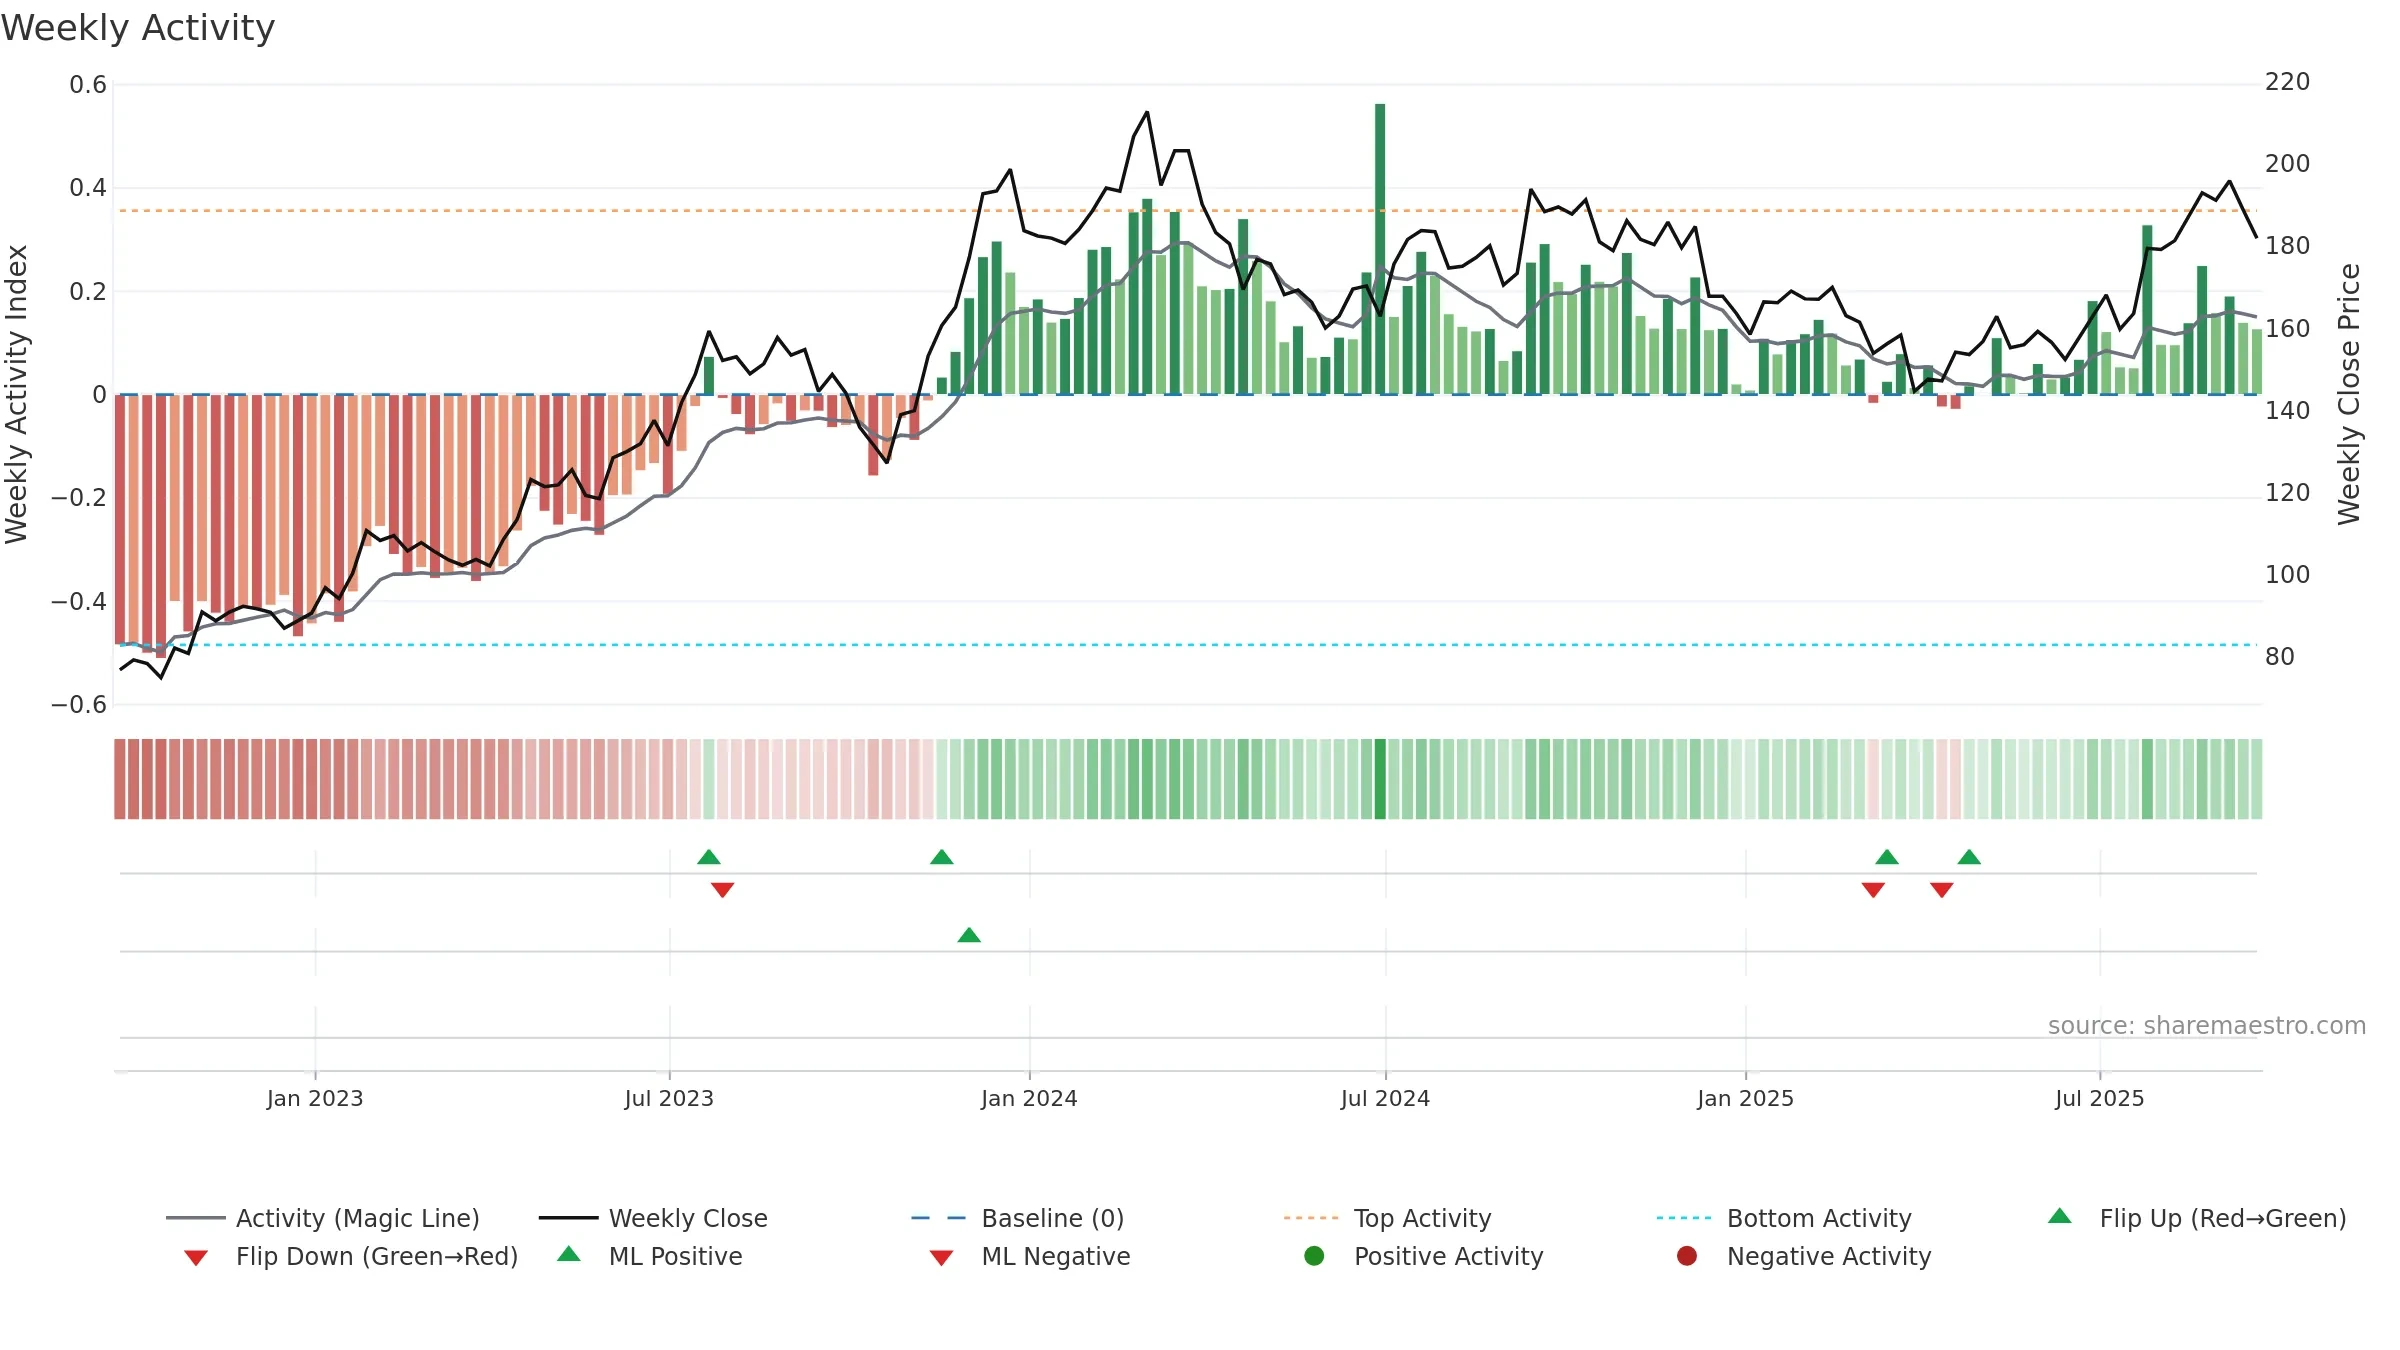Click the 200 right axis tick label

click(x=2287, y=164)
